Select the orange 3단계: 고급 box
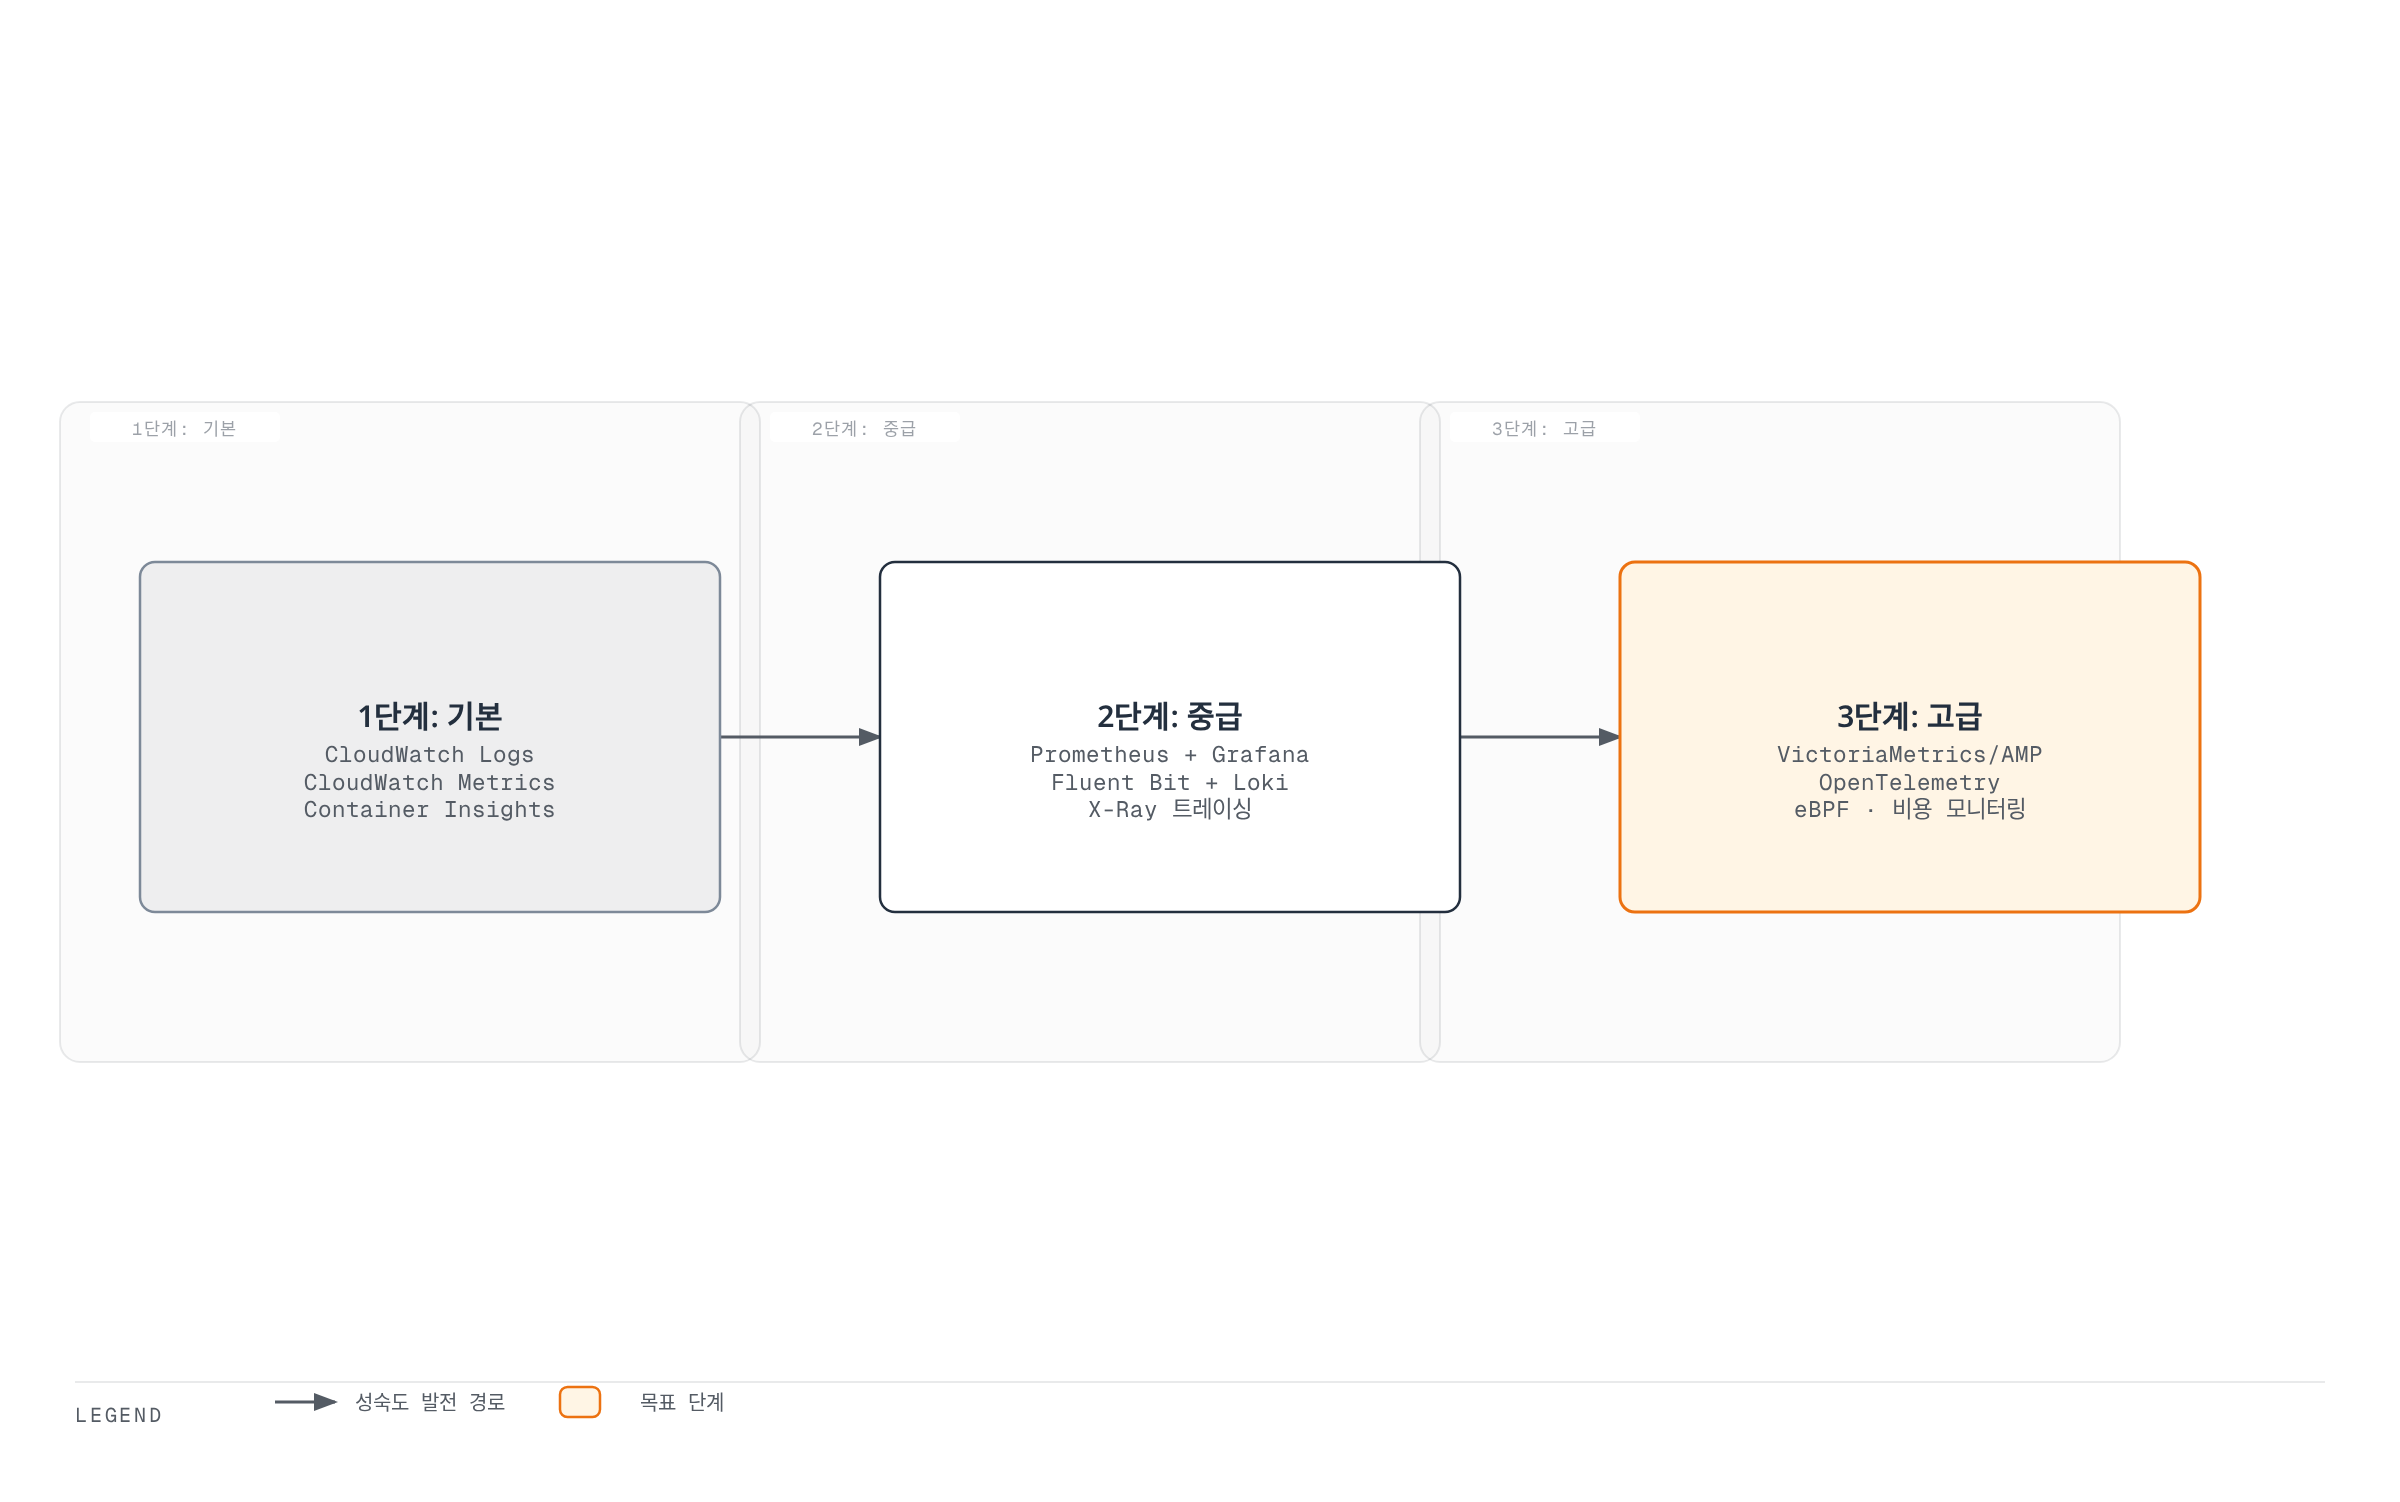The width and height of the screenshot is (2400, 1502). [x=1910, y=737]
